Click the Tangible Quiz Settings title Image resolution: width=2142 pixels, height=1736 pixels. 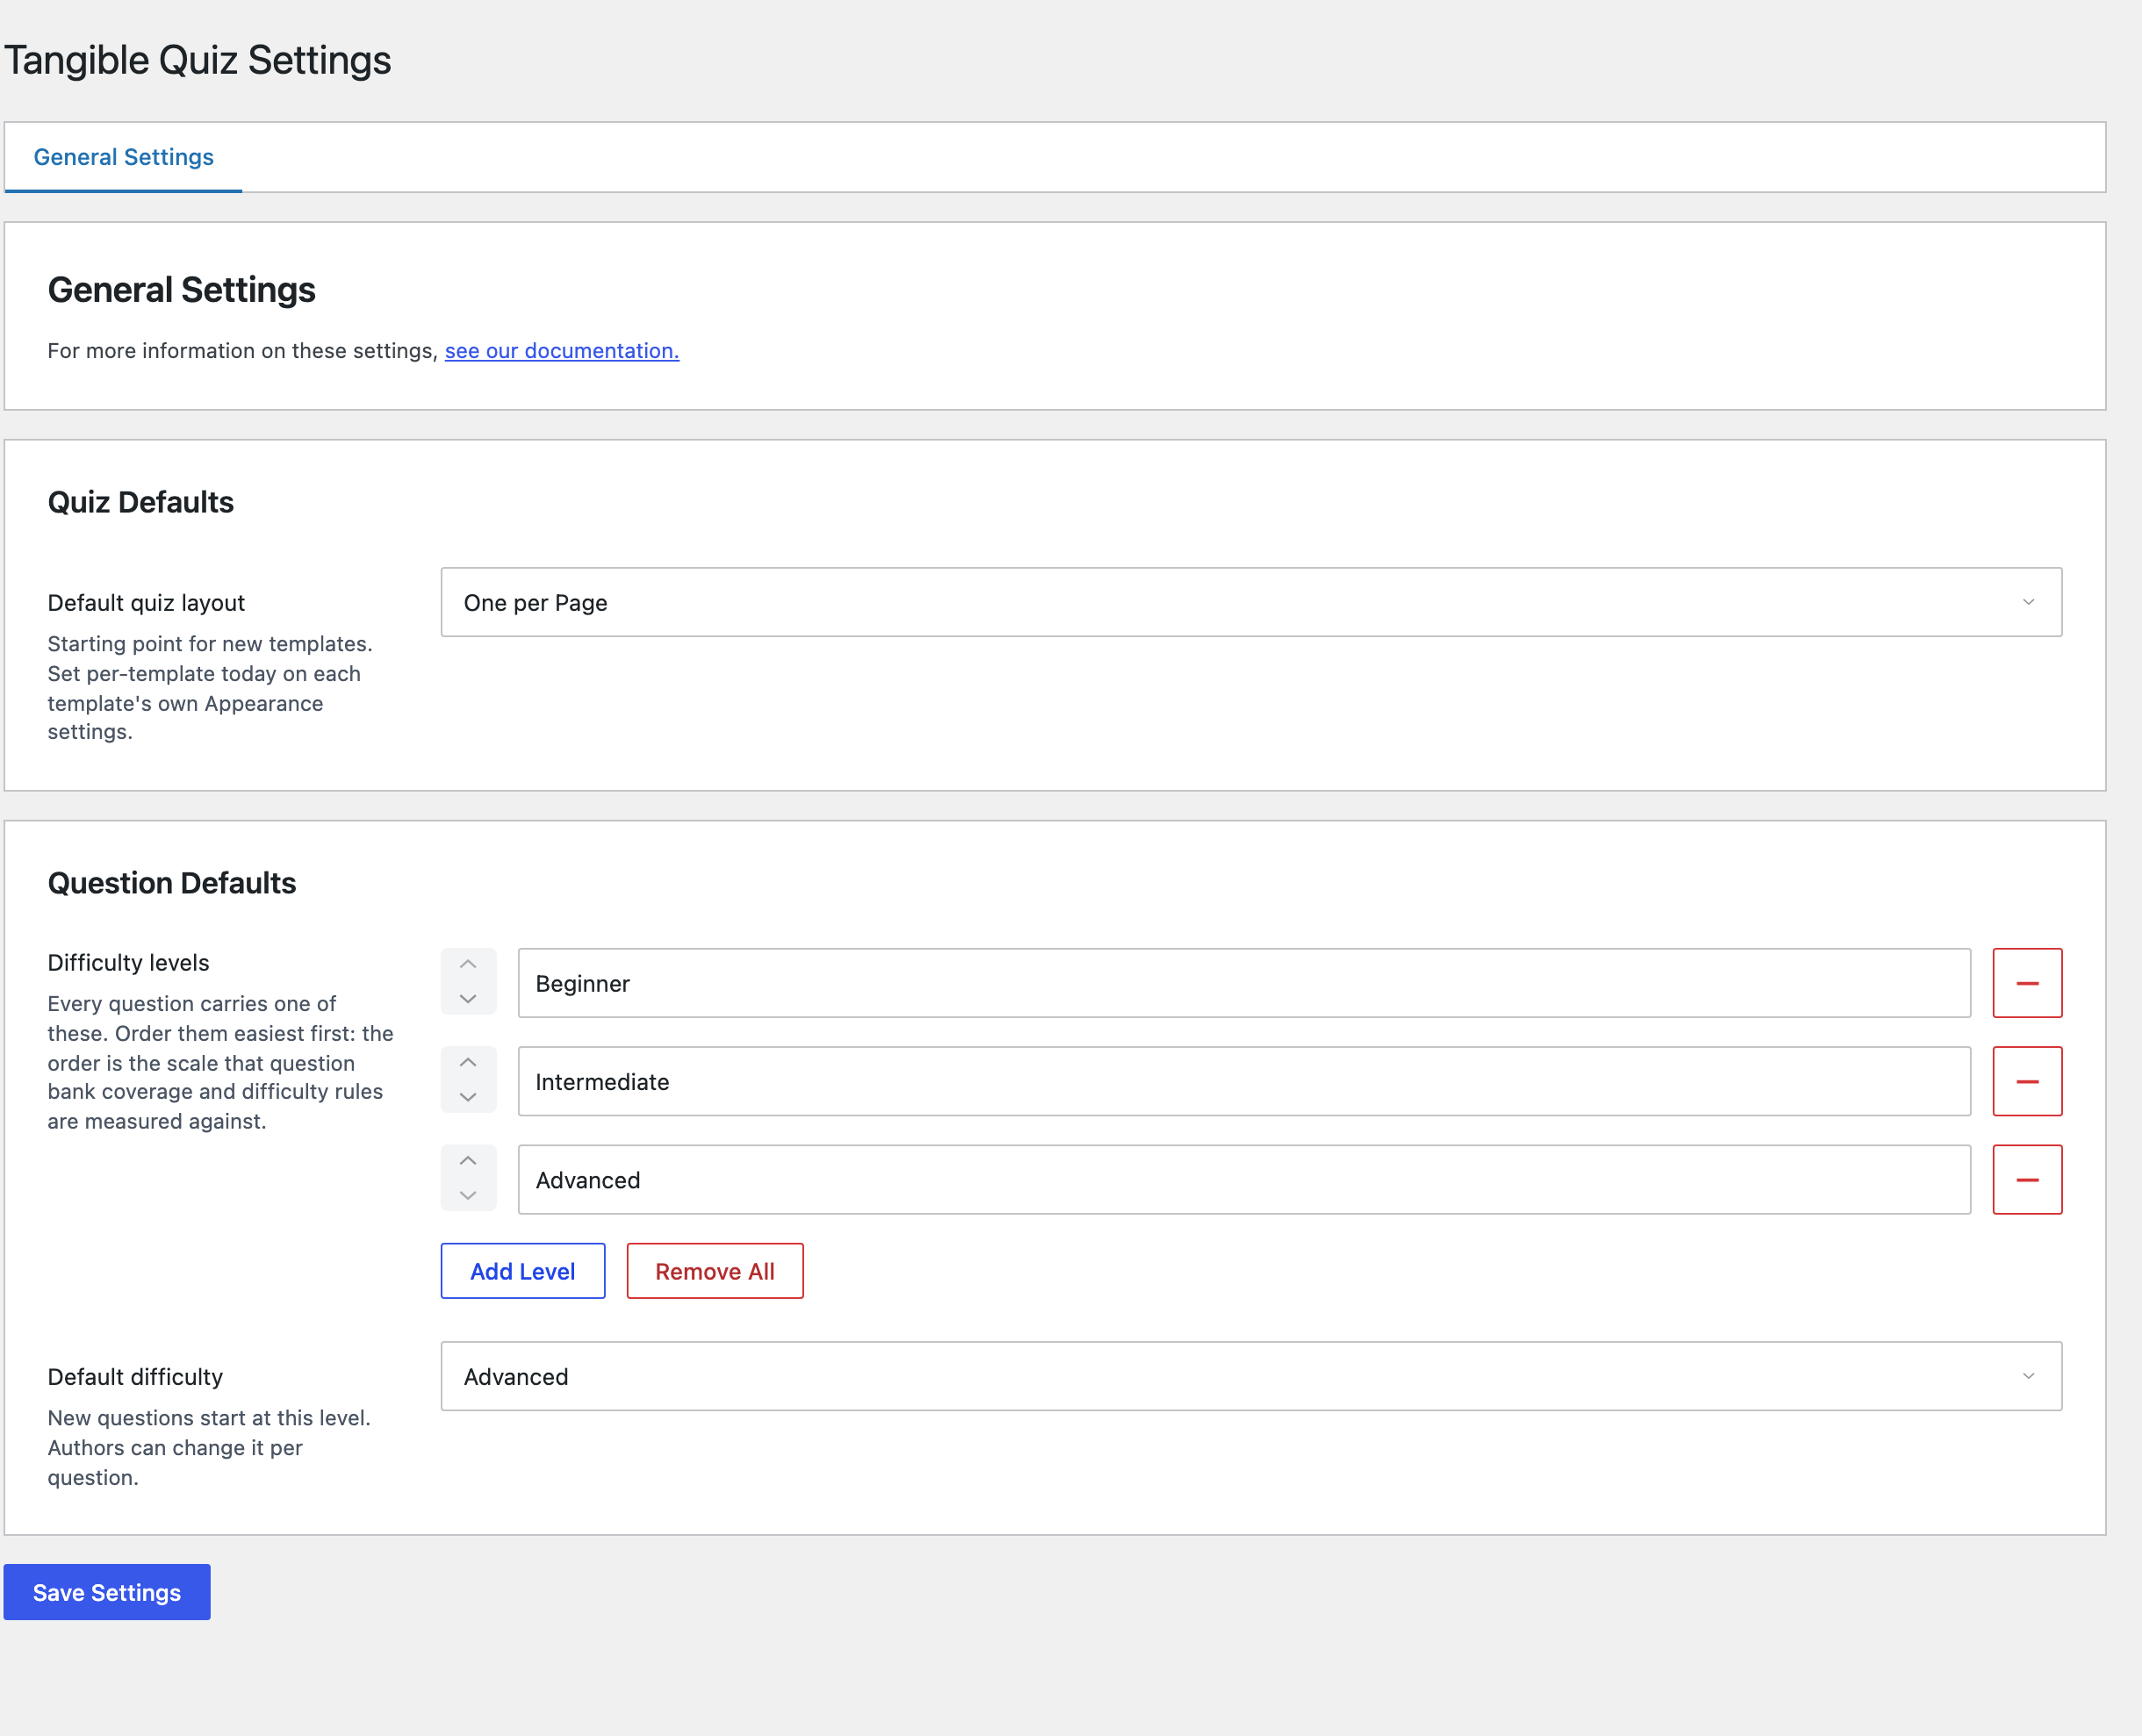tap(198, 60)
